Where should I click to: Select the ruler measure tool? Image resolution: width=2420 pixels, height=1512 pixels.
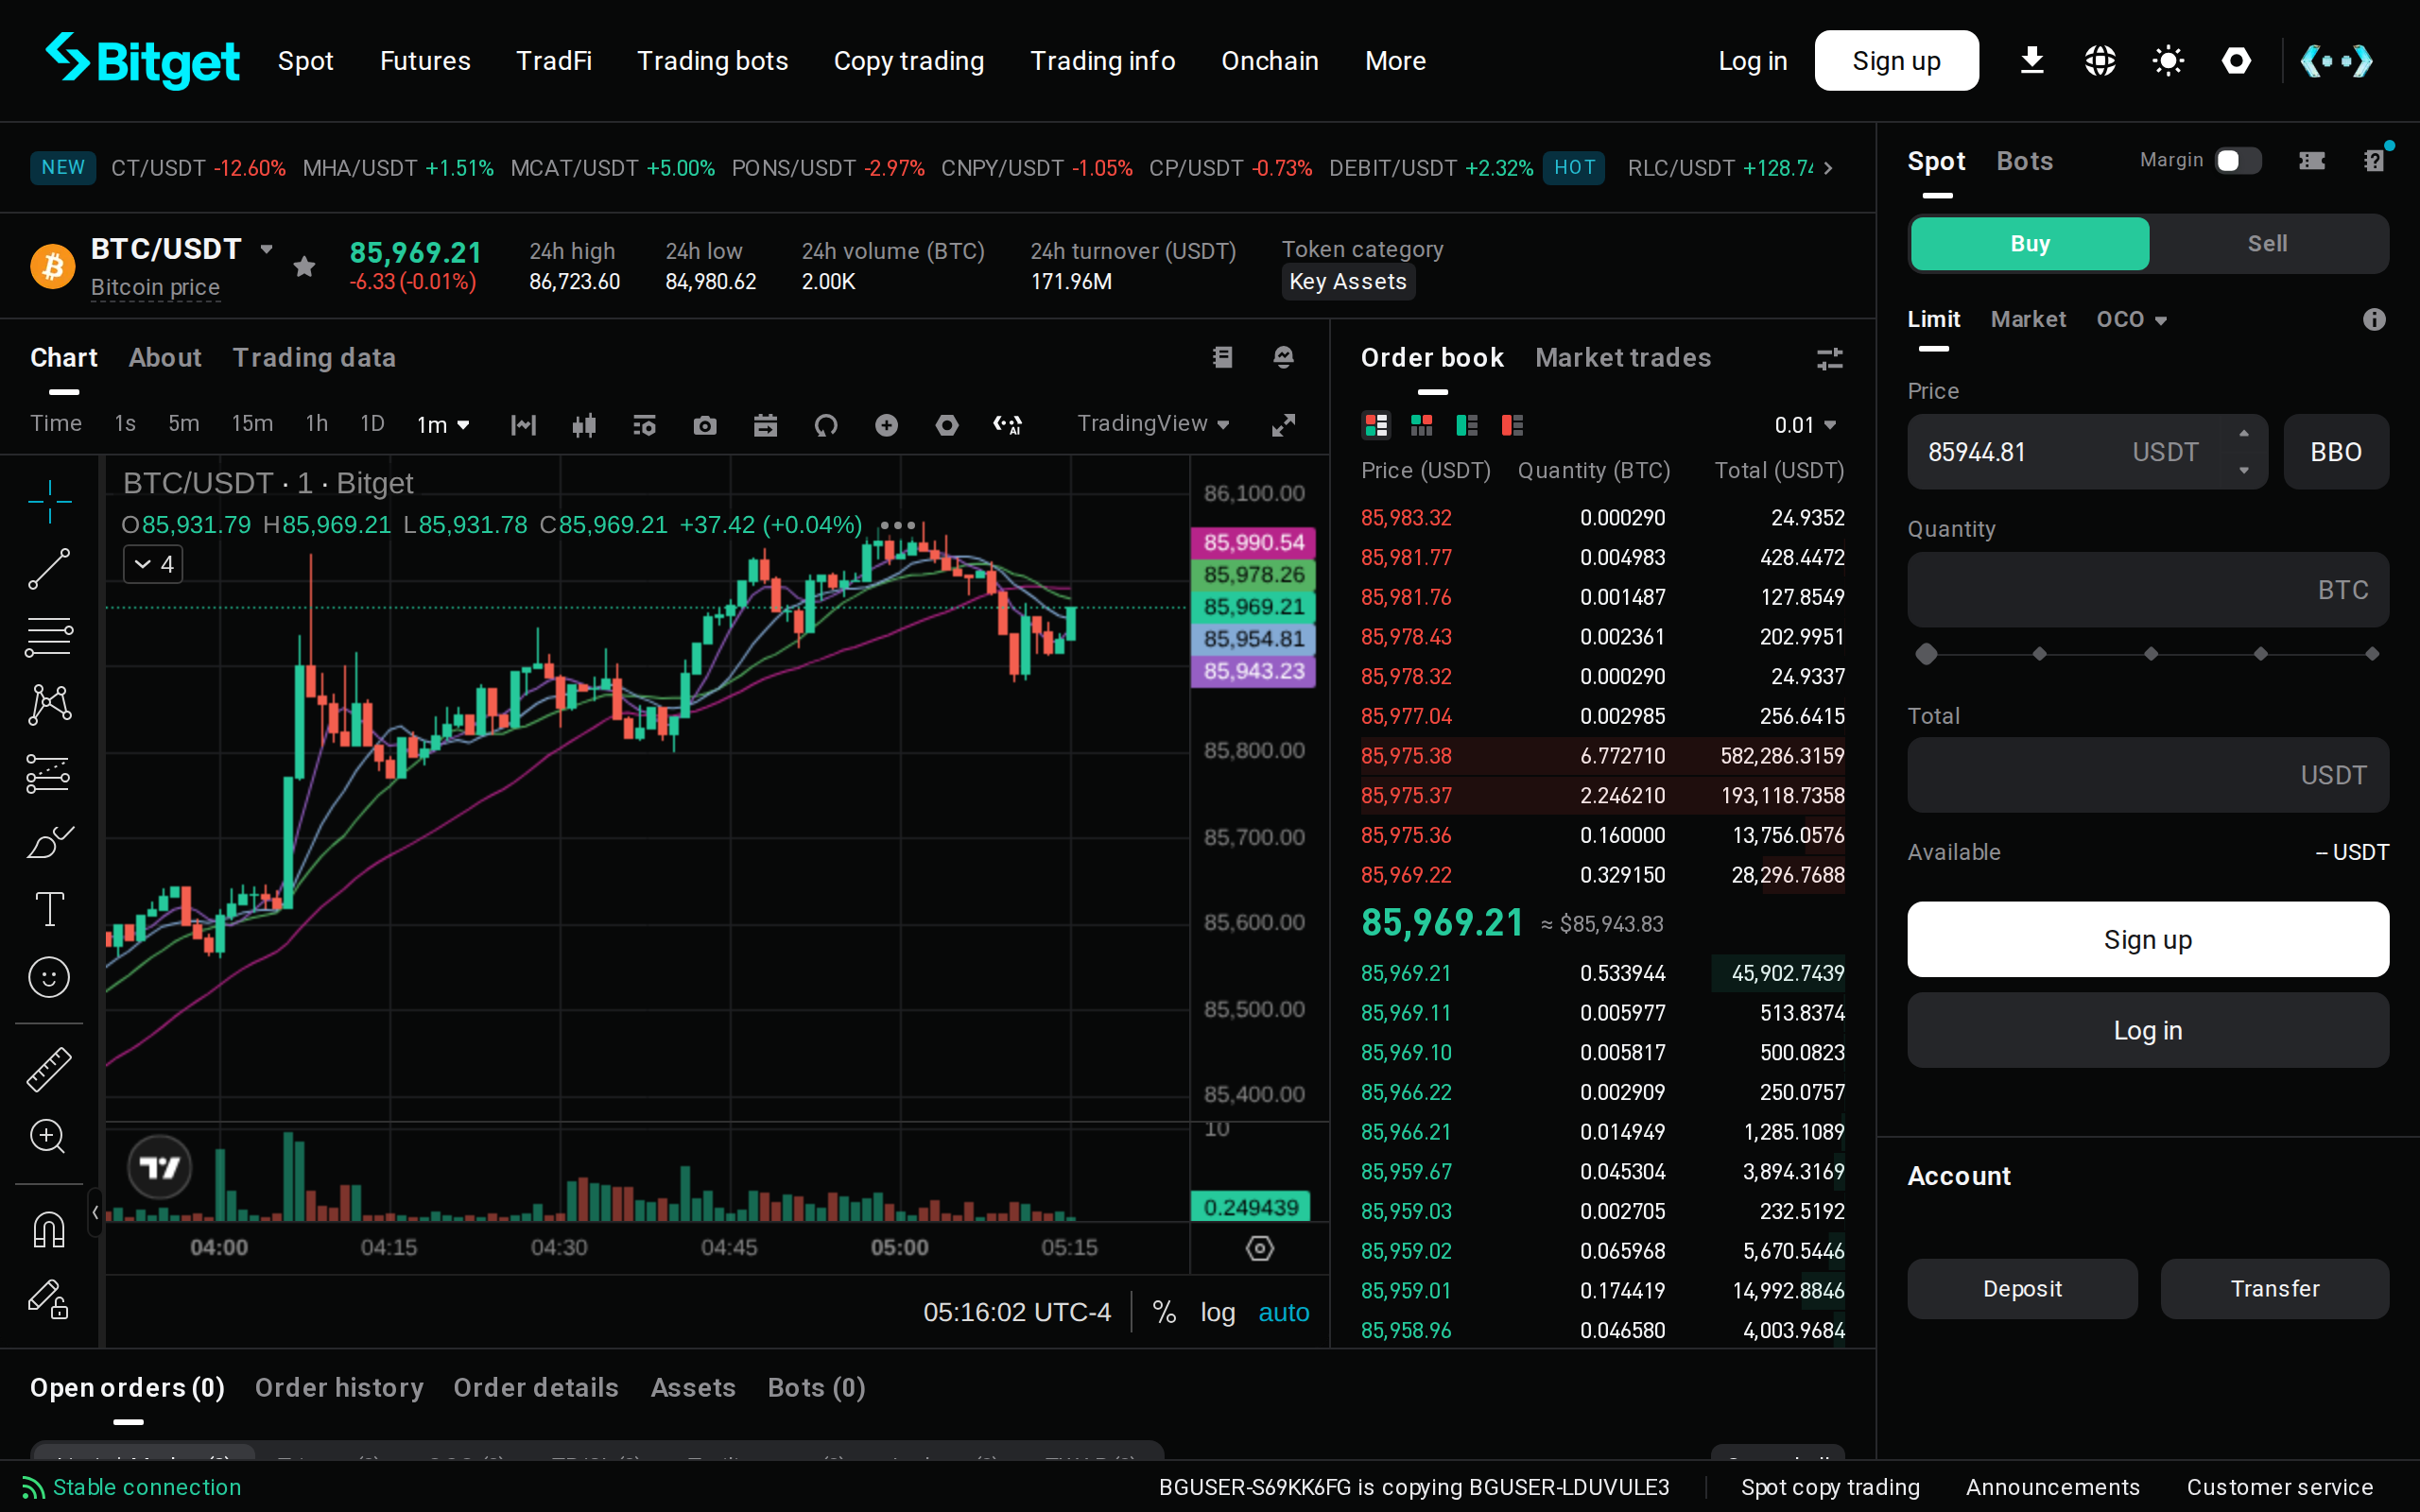tap(49, 1069)
